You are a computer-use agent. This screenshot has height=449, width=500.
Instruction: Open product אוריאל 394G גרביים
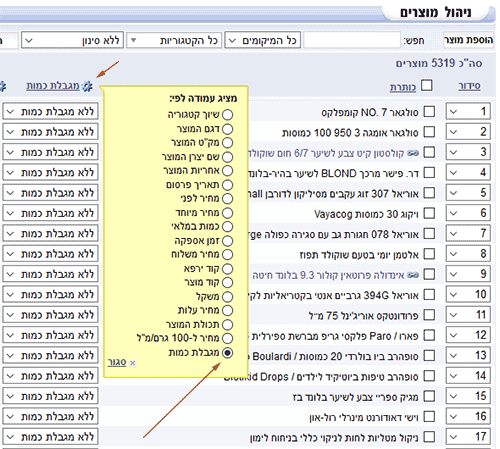333,295
